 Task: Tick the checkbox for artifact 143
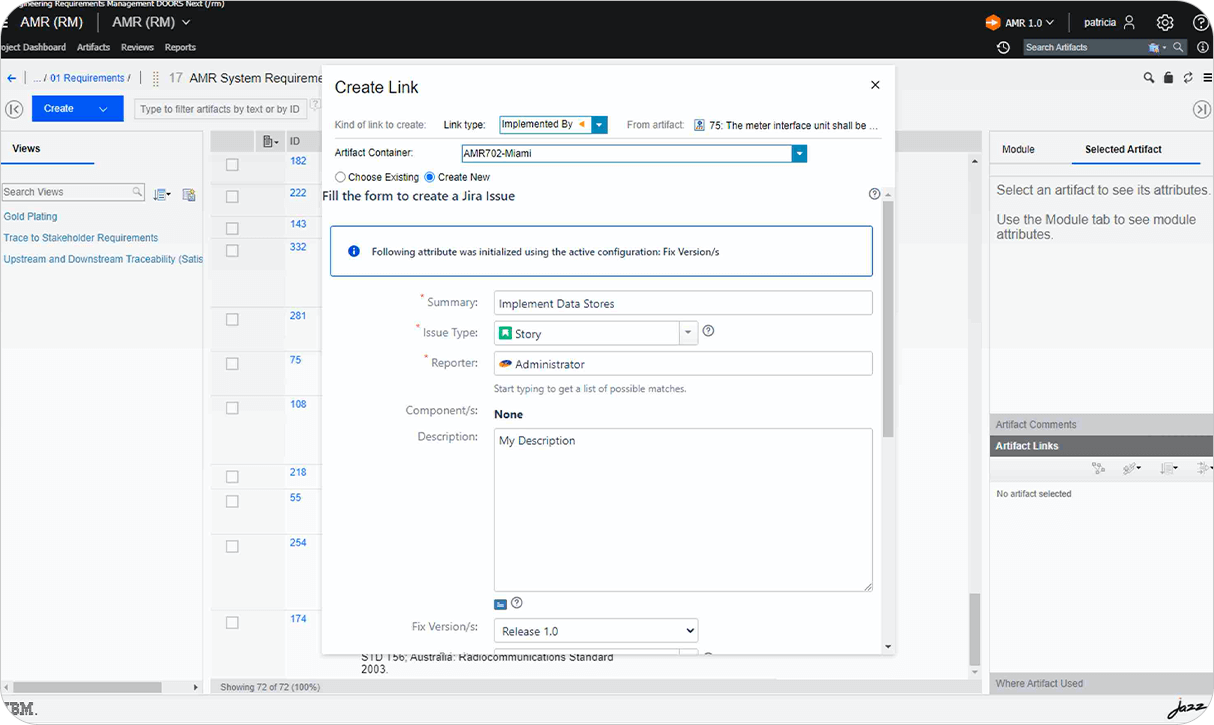[x=232, y=229]
